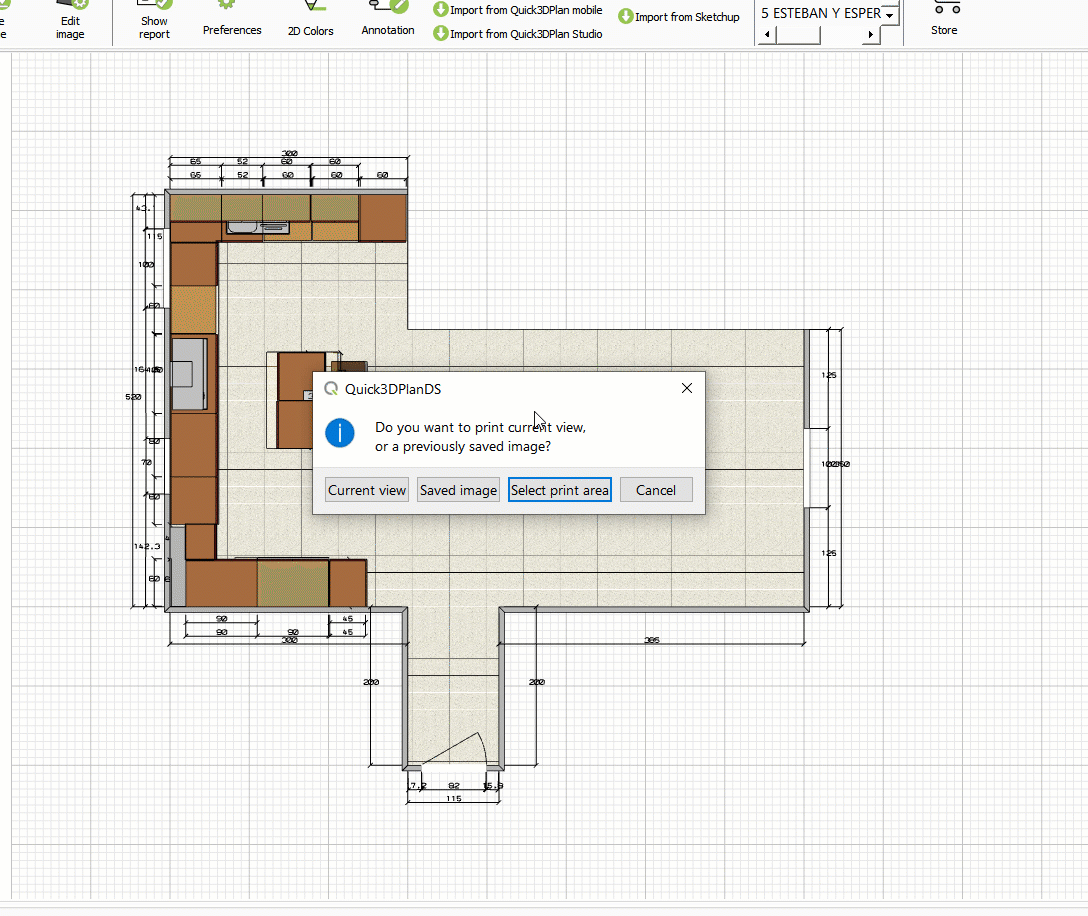Choose the Saved image button

tap(458, 490)
